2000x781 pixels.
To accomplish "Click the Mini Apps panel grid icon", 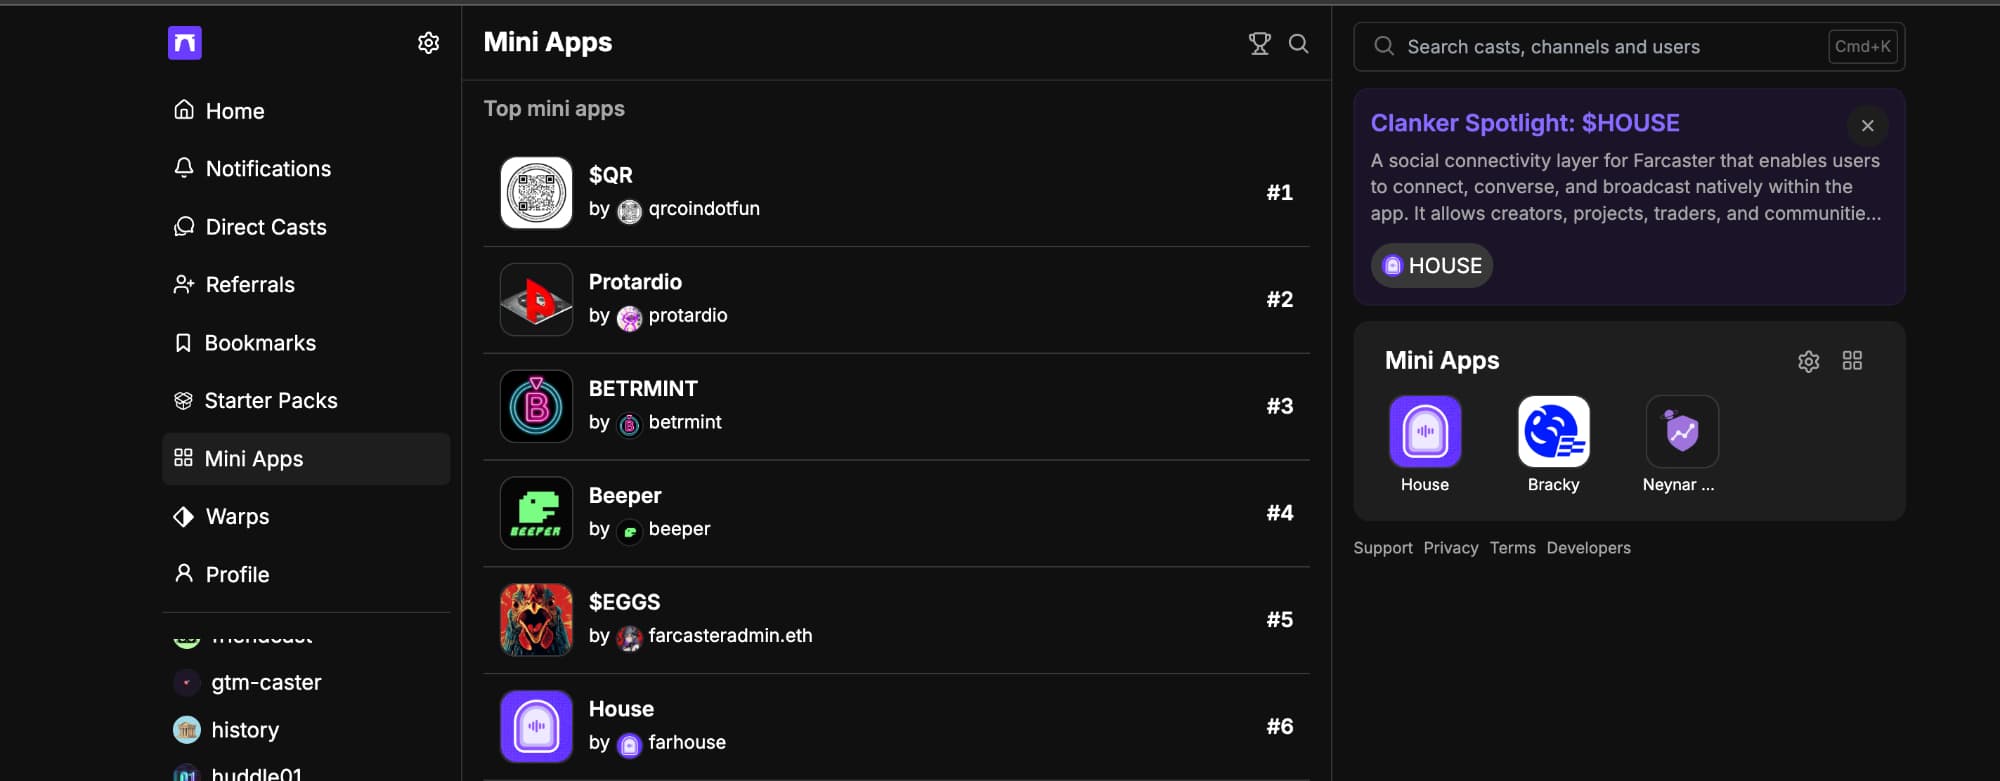I will (1852, 361).
